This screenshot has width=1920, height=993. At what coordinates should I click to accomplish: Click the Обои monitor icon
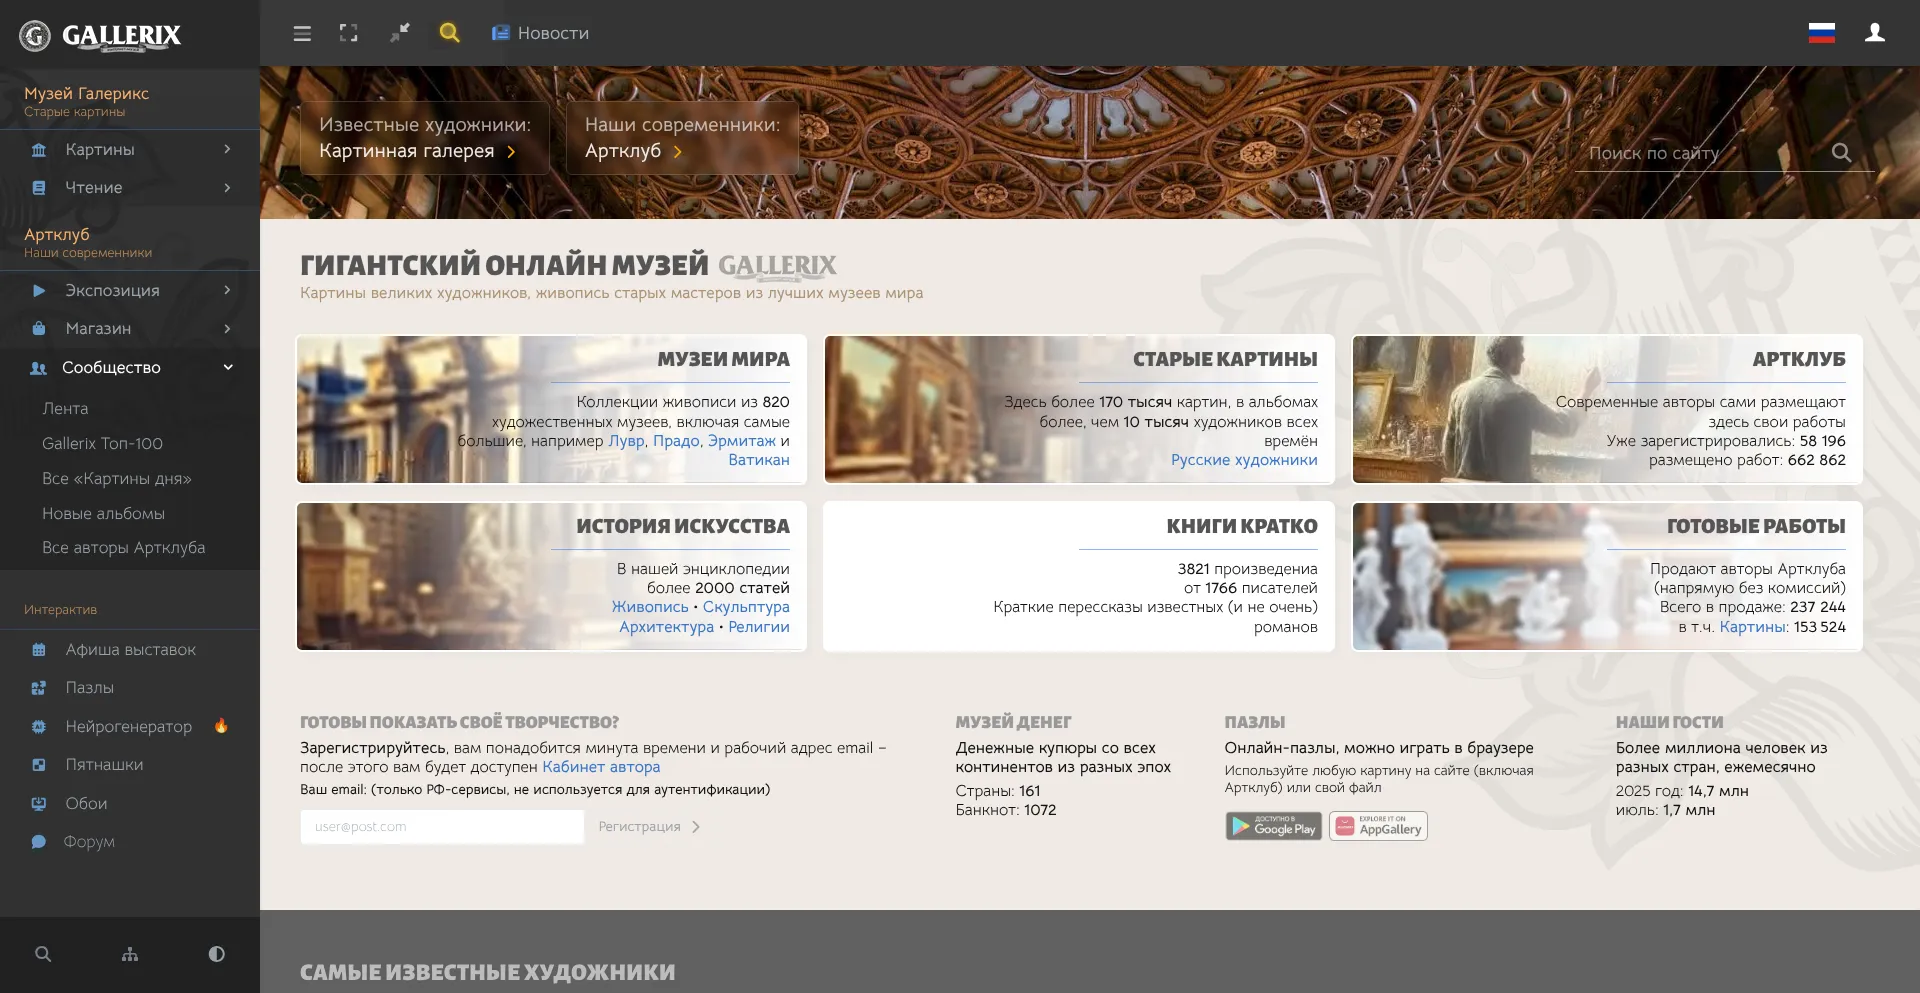[39, 803]
